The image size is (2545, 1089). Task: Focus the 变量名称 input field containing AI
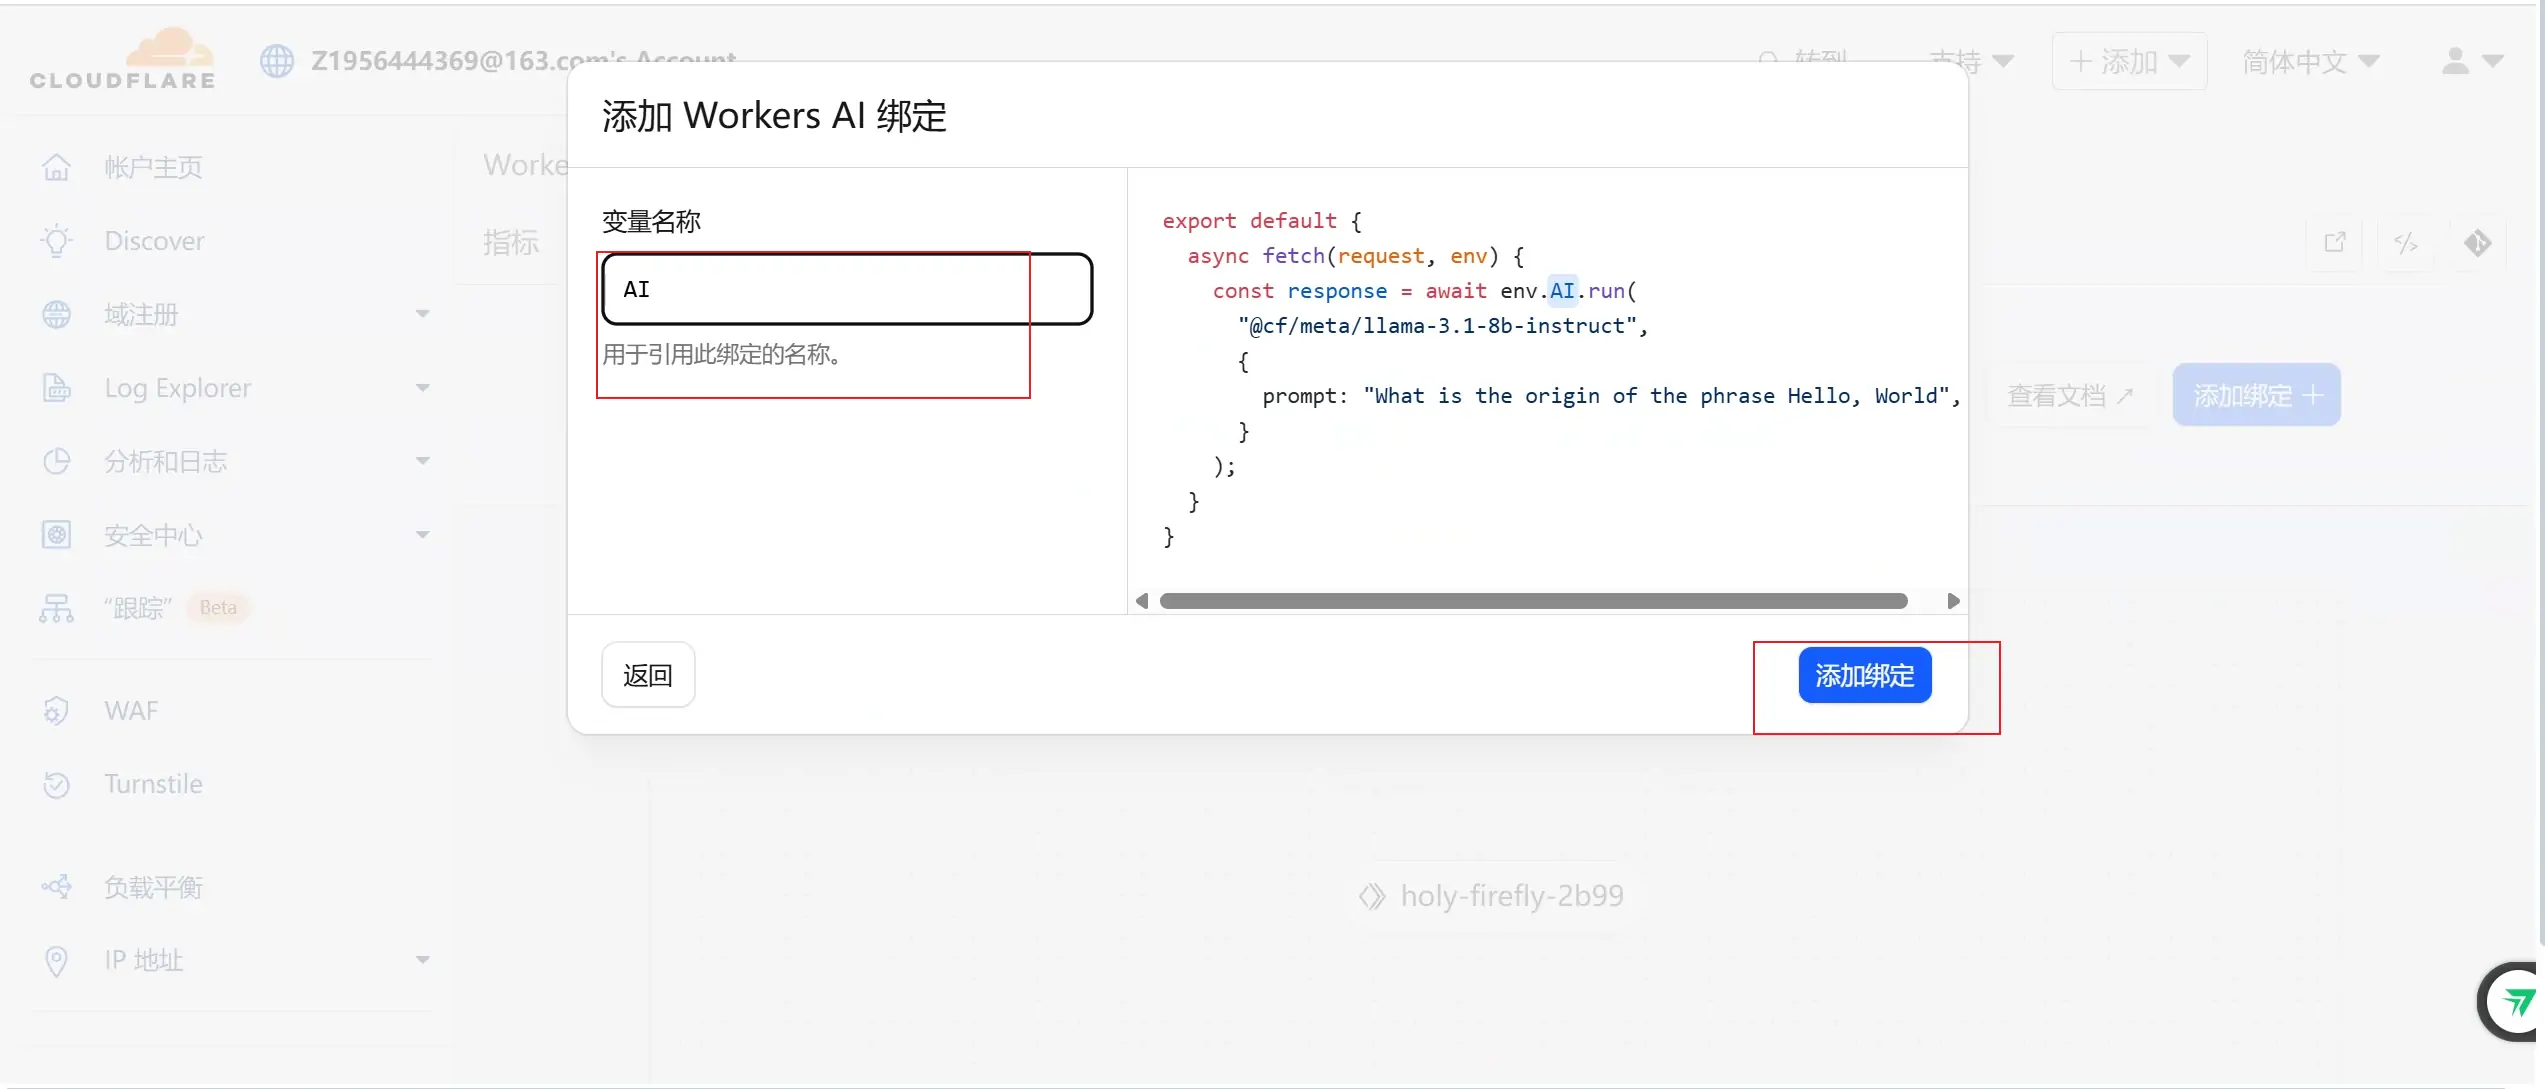847,289
